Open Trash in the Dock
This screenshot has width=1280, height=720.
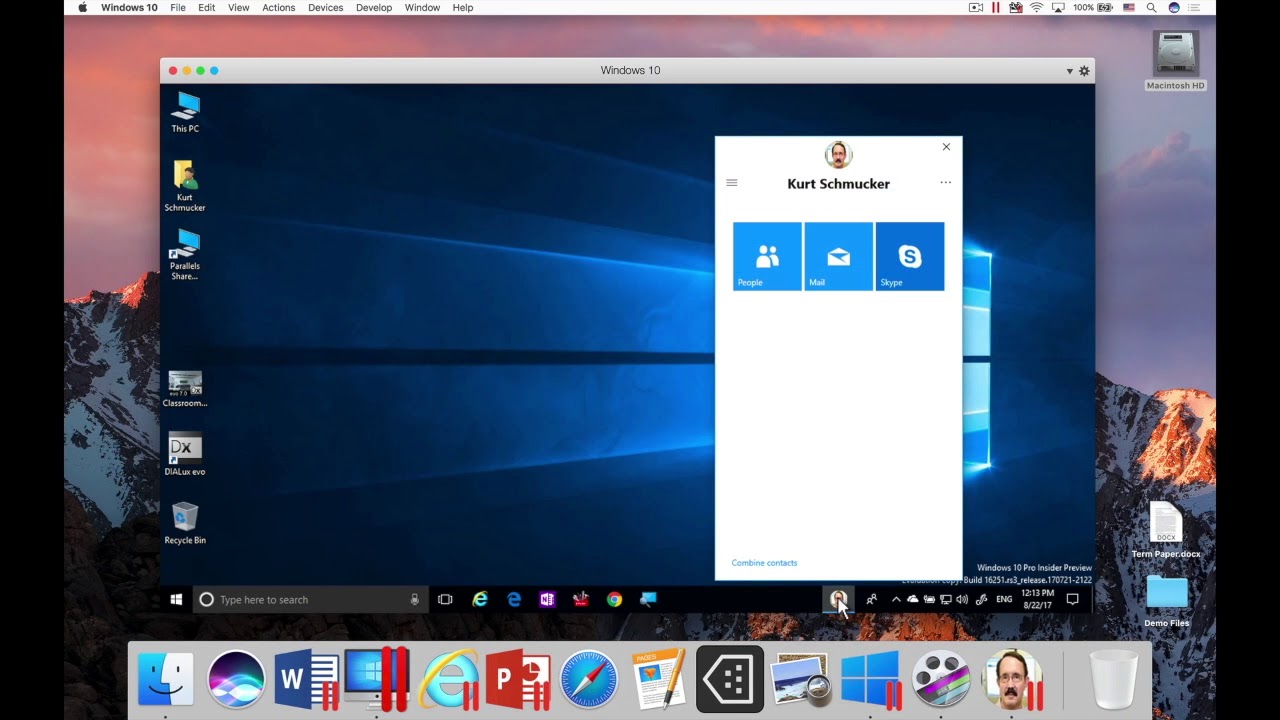(1113, 680)
